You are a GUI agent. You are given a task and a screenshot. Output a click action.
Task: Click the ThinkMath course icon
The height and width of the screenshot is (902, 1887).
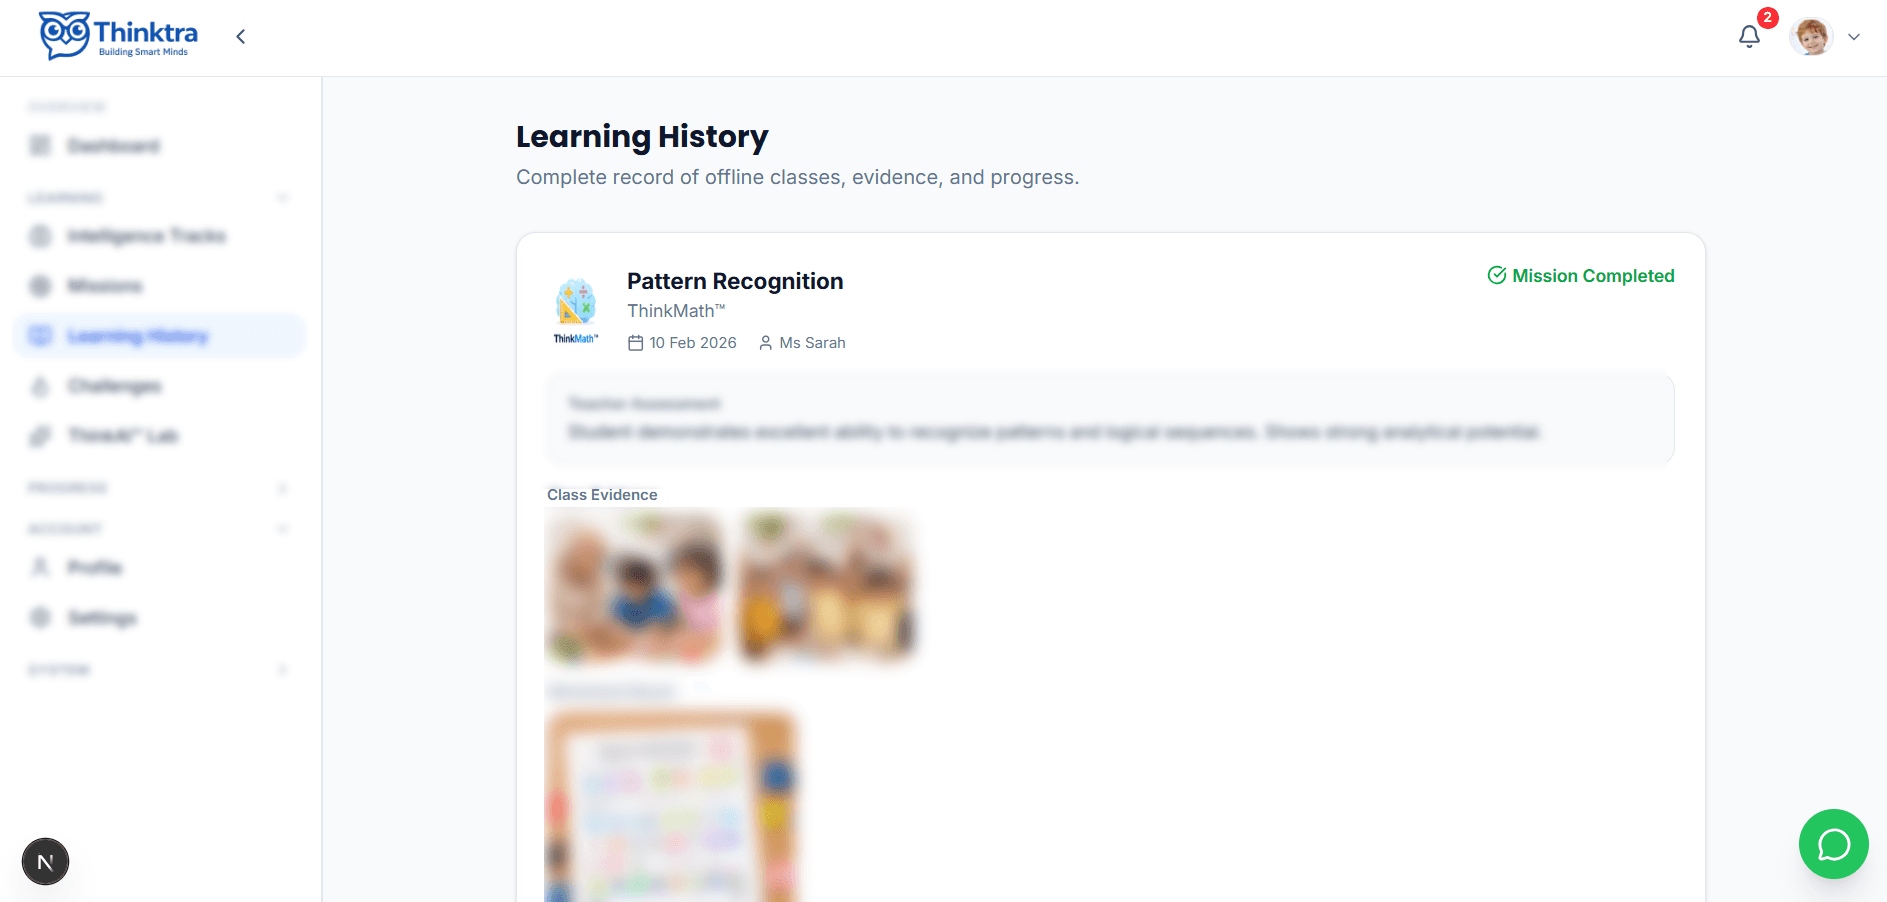coord(576,304)
